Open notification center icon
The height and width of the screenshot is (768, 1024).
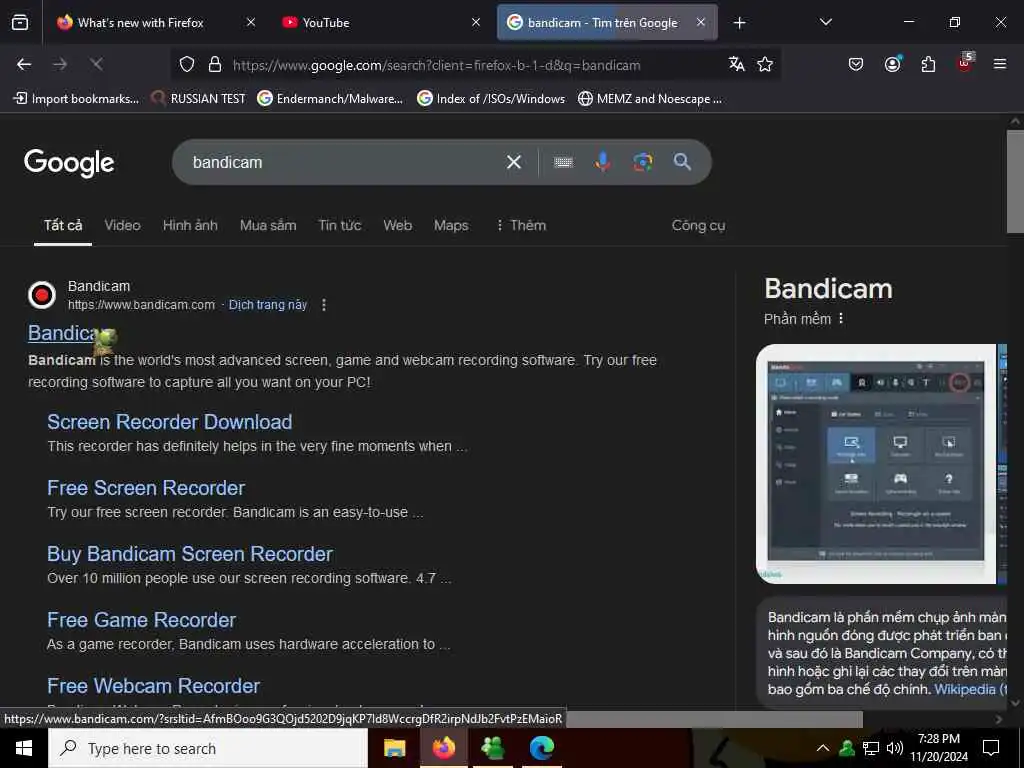[x=991, y=748]
